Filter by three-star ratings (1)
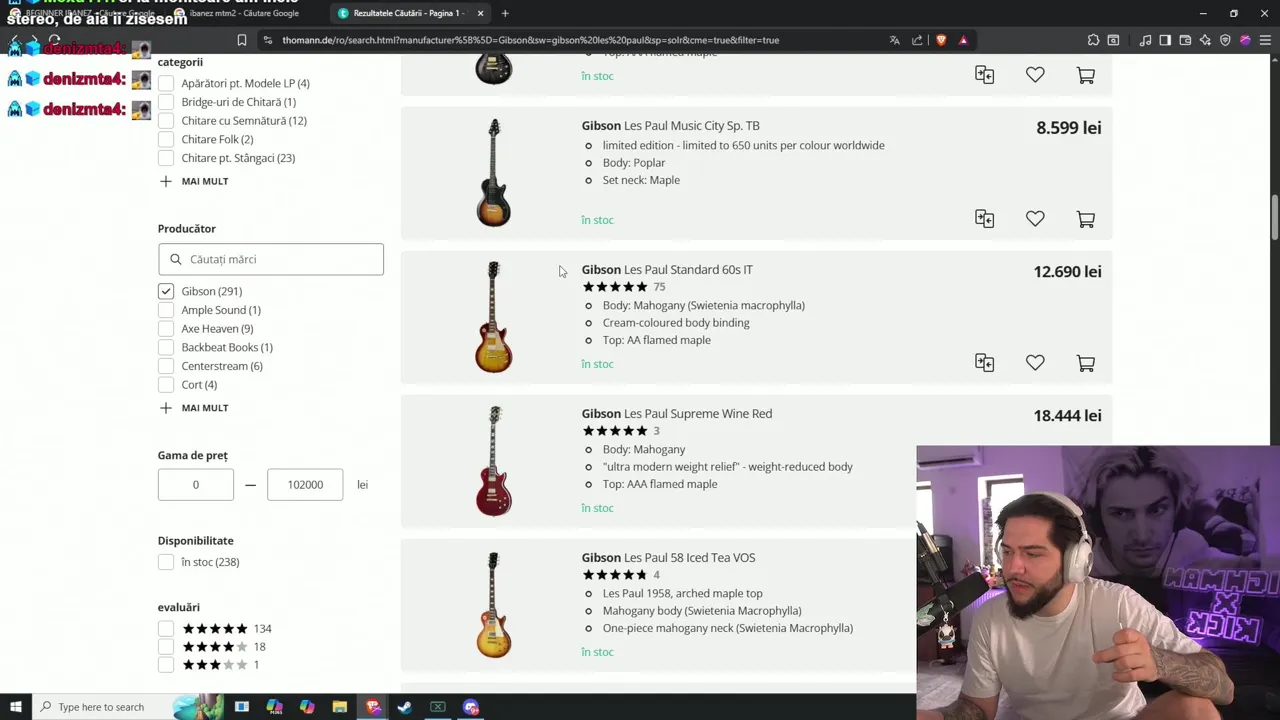Screen dimensions: 1280x720 pyautogui.click(x=166, y=665)
